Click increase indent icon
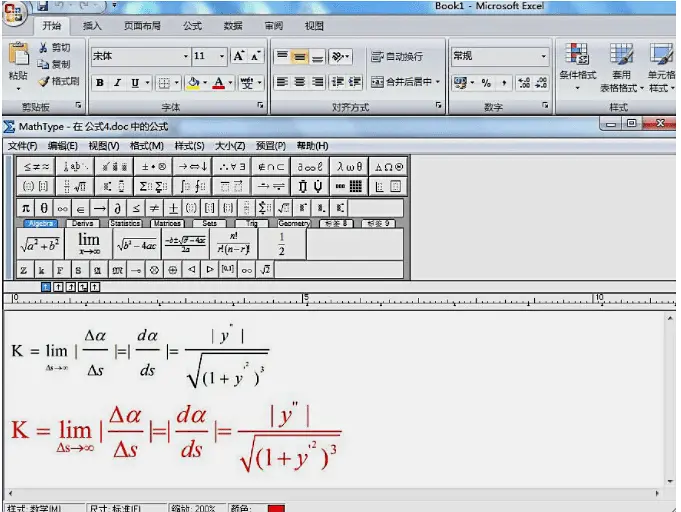 click(x=354, y=82)
